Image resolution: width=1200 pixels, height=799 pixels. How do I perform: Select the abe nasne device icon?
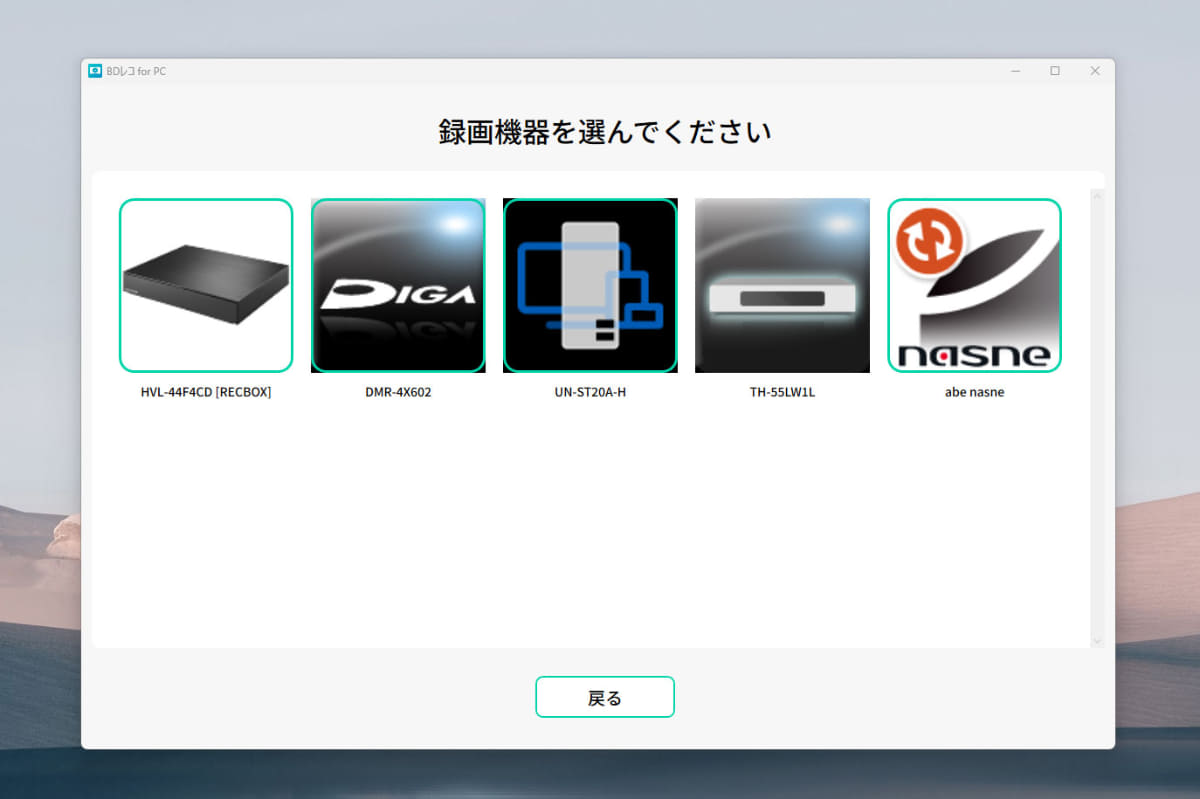974,286
